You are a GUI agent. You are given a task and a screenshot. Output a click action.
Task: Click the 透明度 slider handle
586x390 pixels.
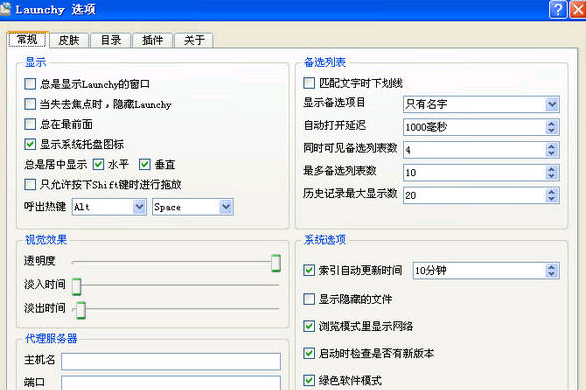pos(276,263)
